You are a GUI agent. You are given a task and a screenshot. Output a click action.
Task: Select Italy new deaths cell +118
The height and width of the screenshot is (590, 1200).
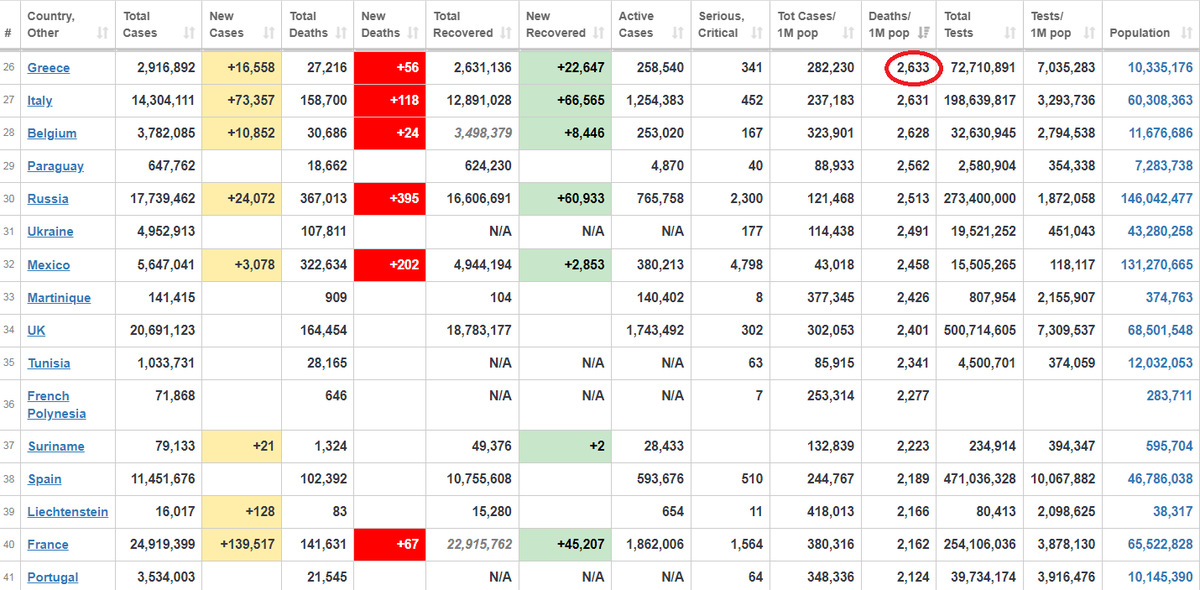tap(390, 101)
